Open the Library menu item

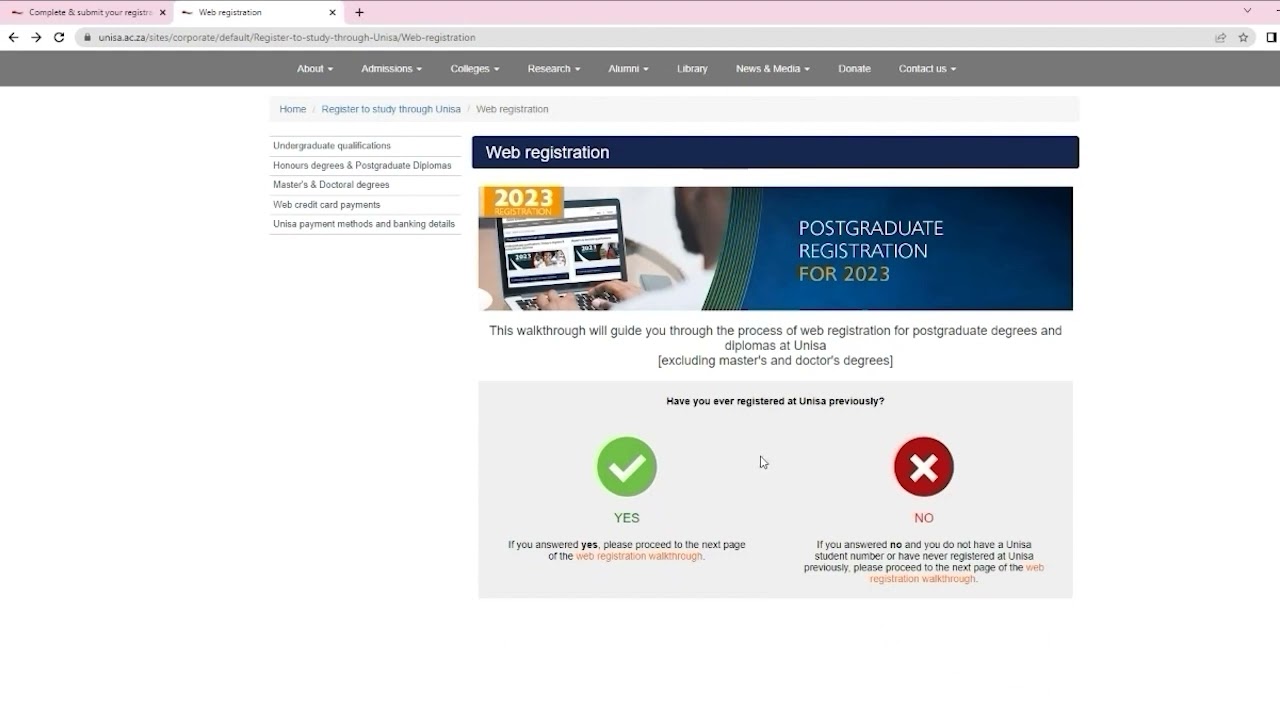[692, 69]
